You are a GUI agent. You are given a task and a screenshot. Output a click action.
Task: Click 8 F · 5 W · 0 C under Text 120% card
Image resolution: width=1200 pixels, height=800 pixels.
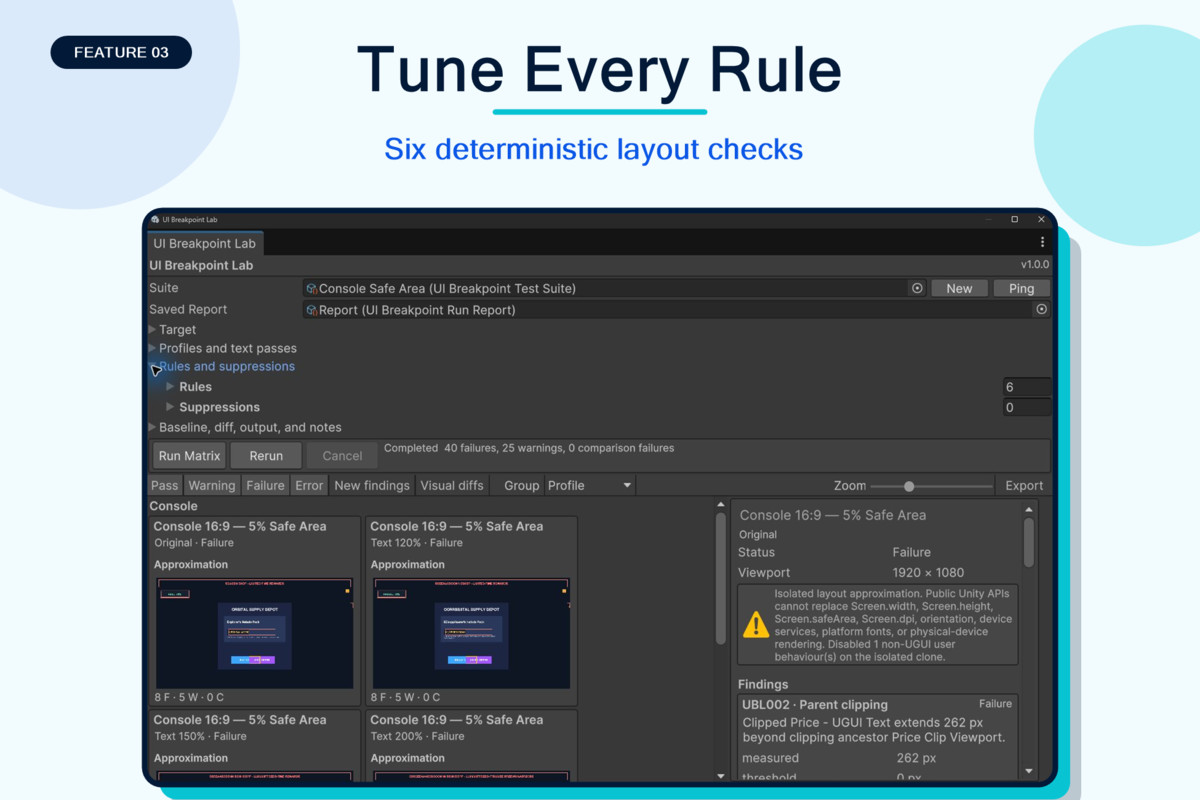click(406, 697)
